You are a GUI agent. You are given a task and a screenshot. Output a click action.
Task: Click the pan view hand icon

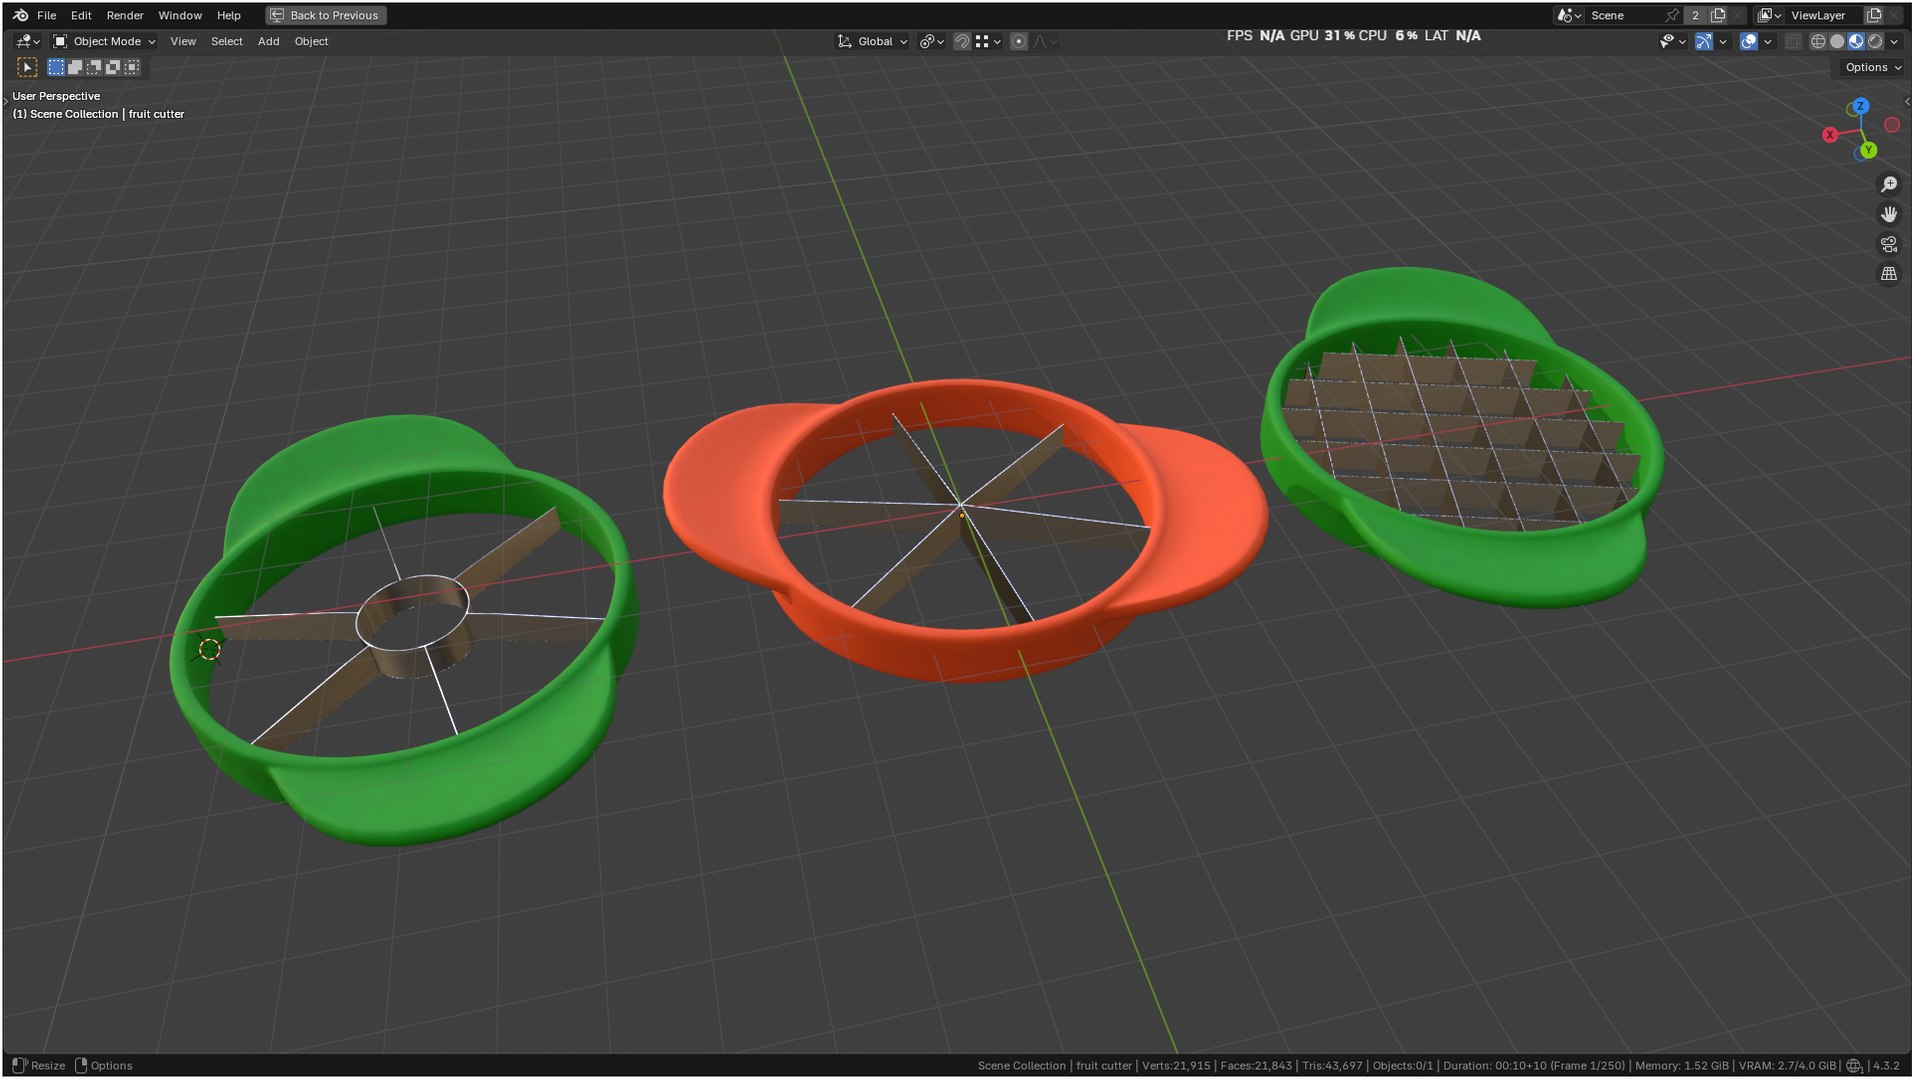pyautogui.click(x=1889, y=214)
